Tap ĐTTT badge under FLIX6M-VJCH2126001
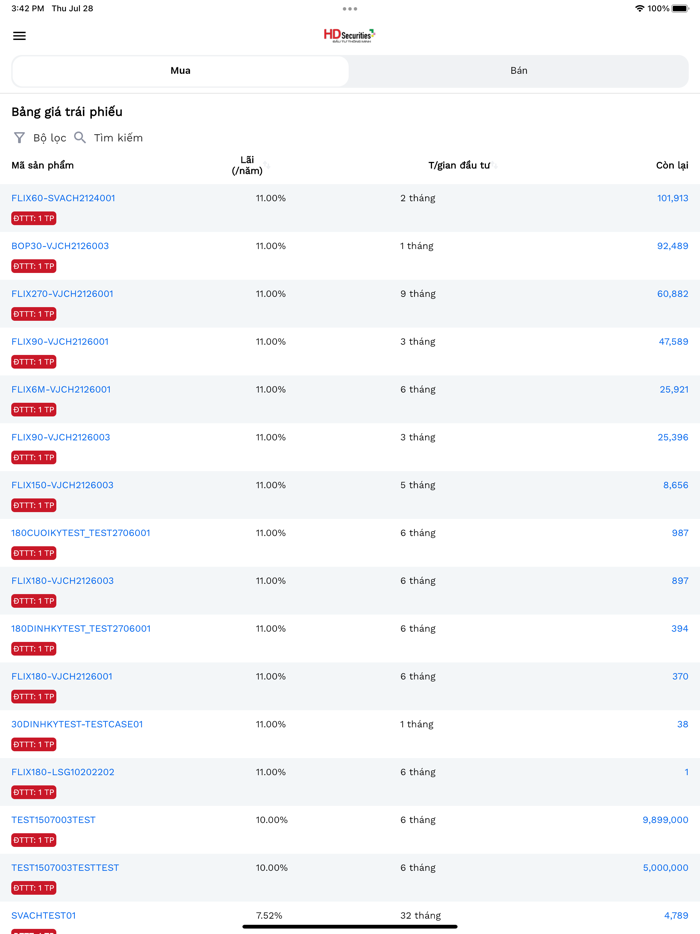The height and width of the screenshot is (934, 700). point(34,410)
